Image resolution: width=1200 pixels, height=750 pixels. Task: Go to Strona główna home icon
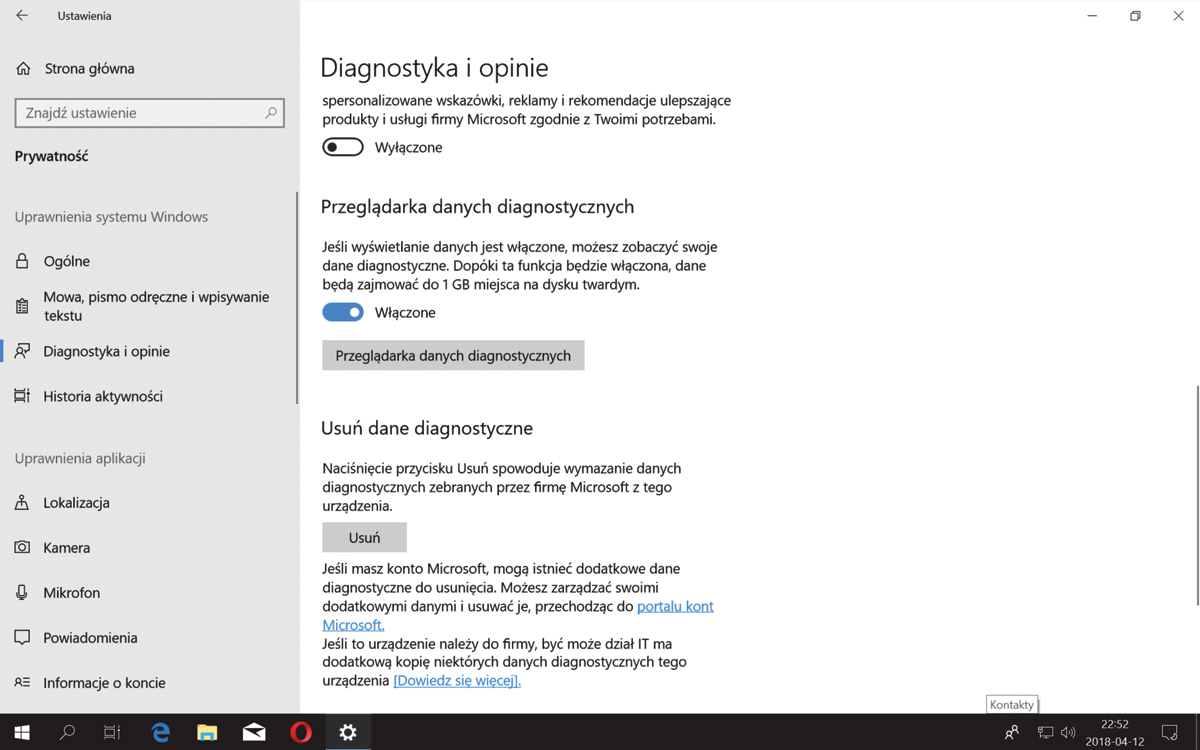pos(23,69)
